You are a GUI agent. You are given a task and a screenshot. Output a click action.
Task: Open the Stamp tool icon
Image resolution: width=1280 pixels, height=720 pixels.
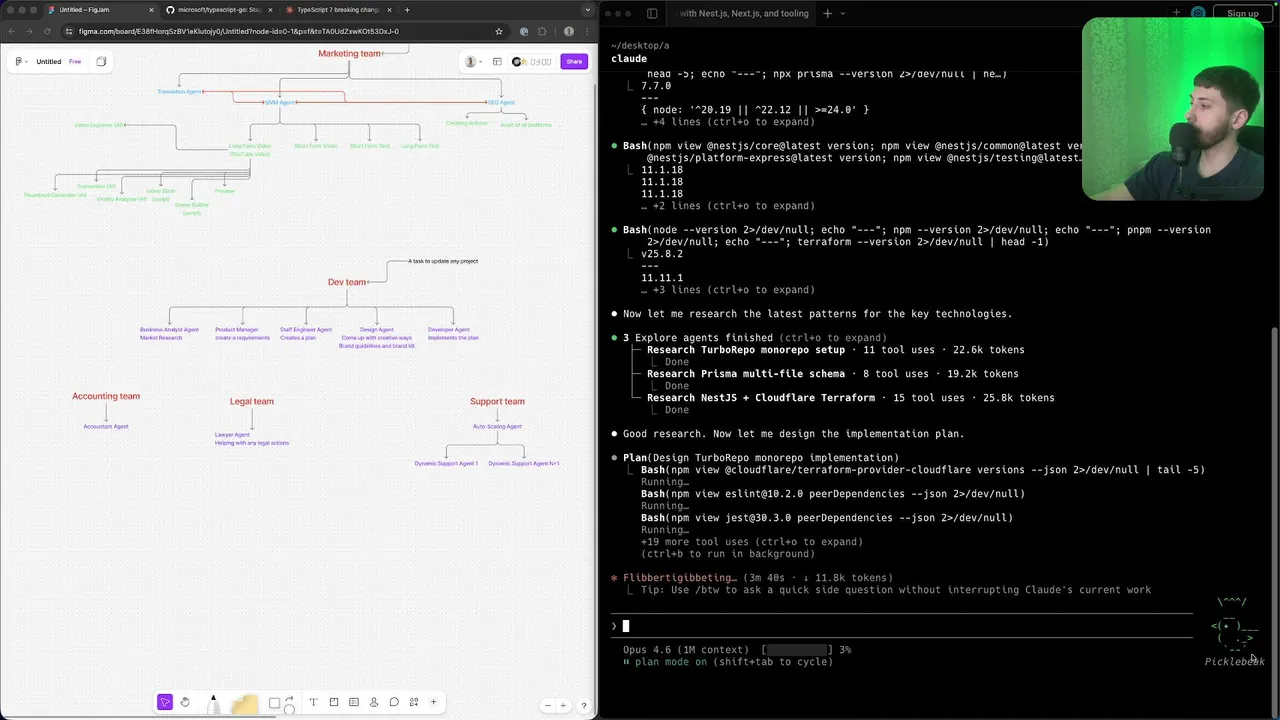(374, 702)
